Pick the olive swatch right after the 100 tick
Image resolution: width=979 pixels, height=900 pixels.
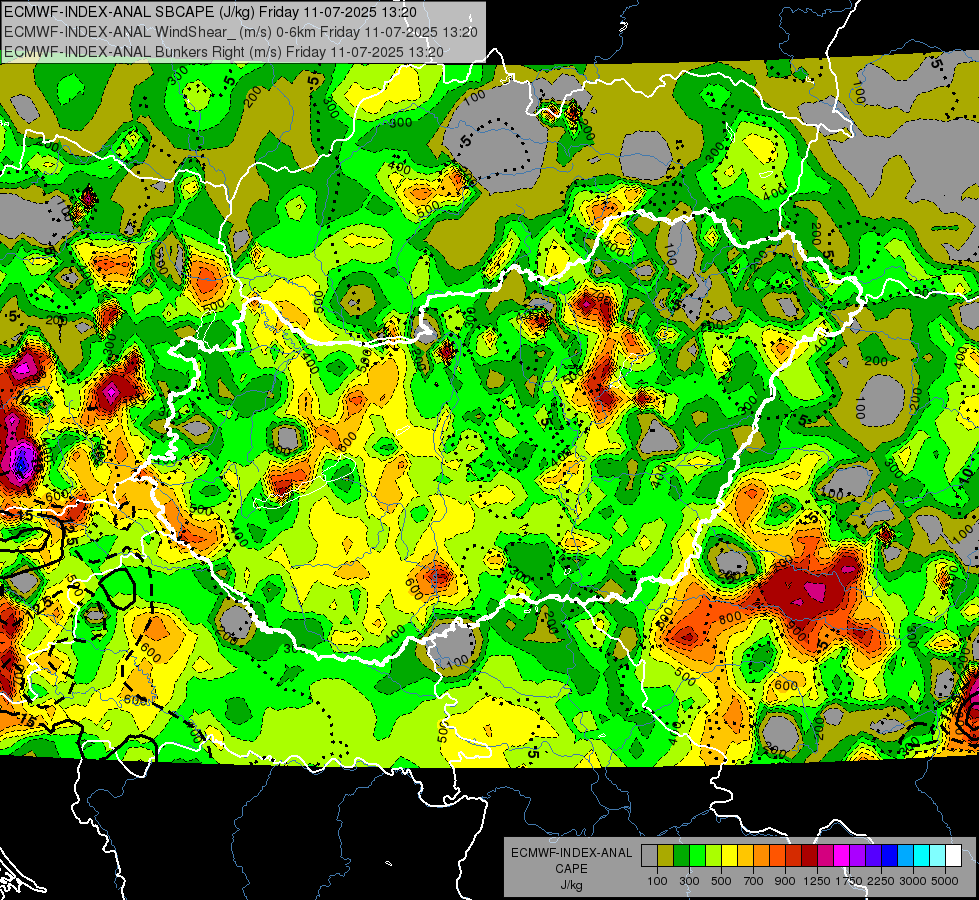click(x=666, y=855)
